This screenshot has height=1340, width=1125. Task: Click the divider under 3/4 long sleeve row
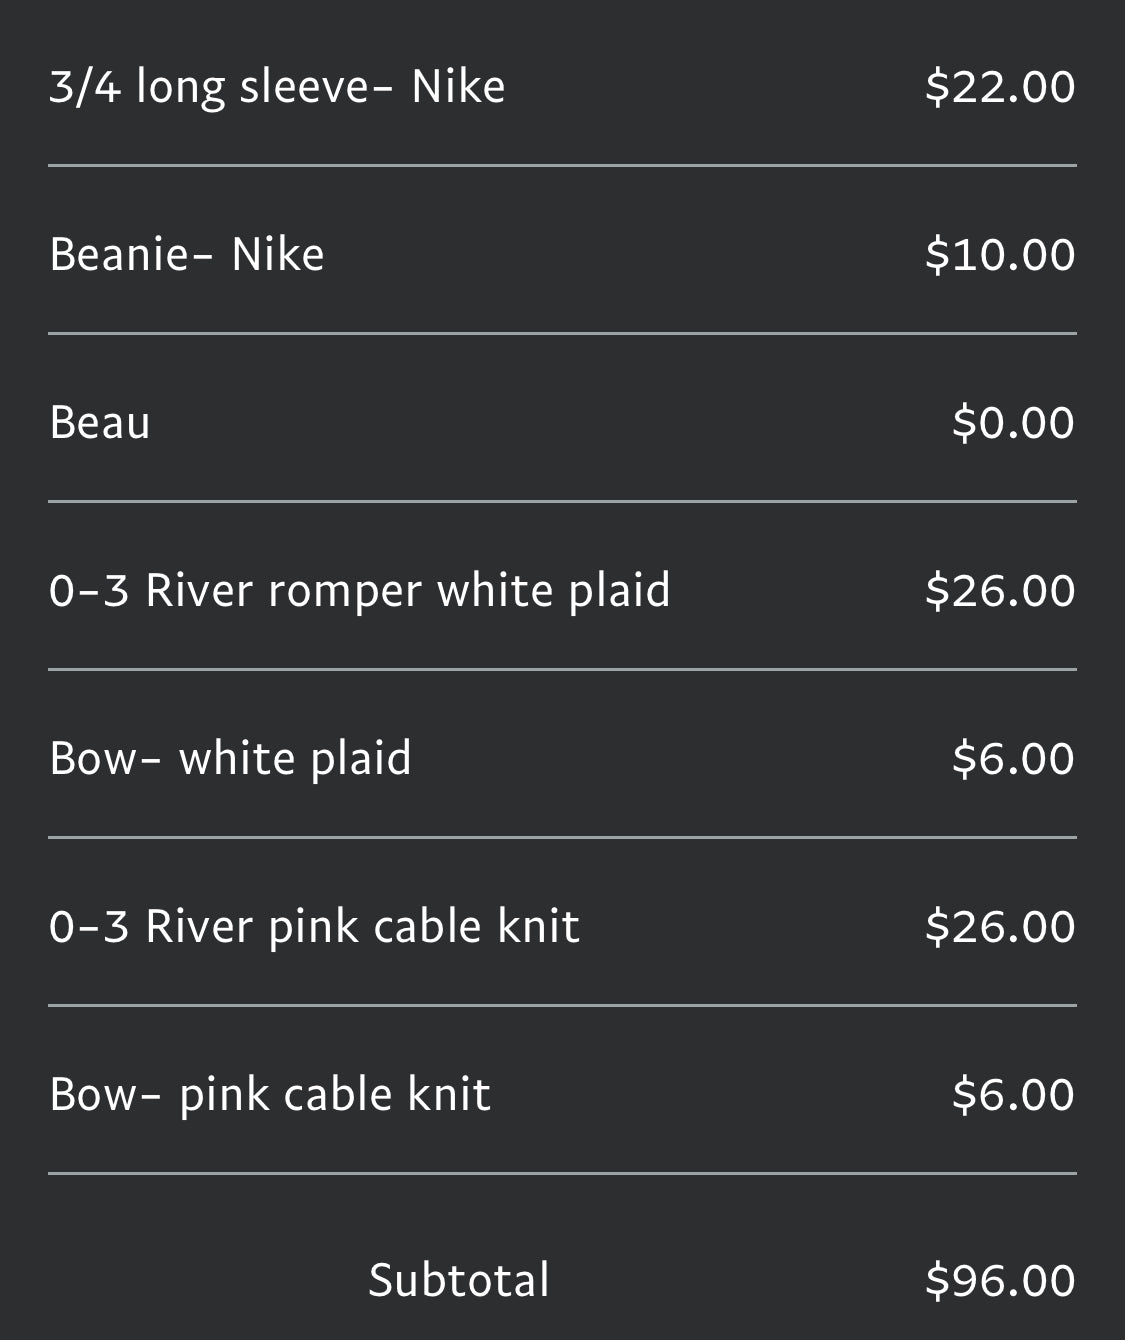pos(562,165)
